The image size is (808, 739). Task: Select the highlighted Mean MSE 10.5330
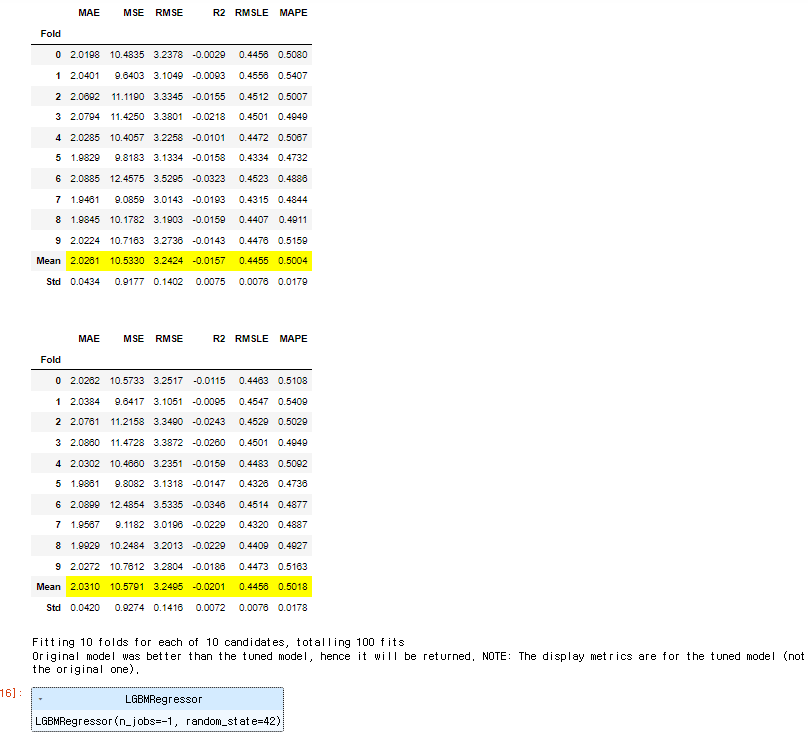click(127, 261)
